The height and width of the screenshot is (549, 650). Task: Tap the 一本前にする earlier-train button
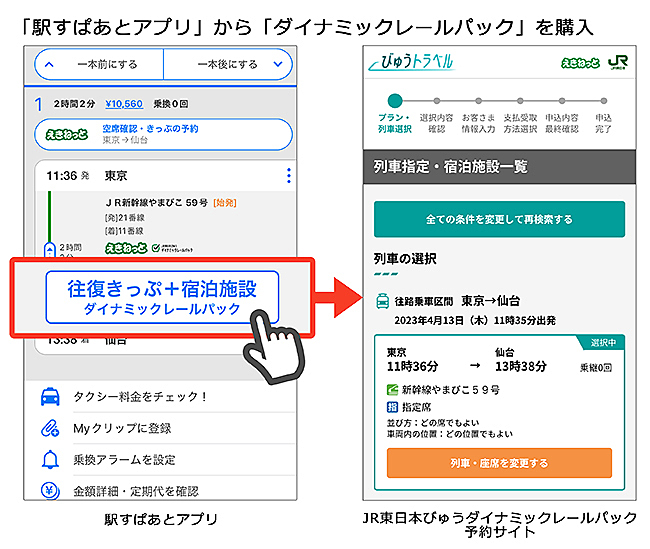pos(99,64)
